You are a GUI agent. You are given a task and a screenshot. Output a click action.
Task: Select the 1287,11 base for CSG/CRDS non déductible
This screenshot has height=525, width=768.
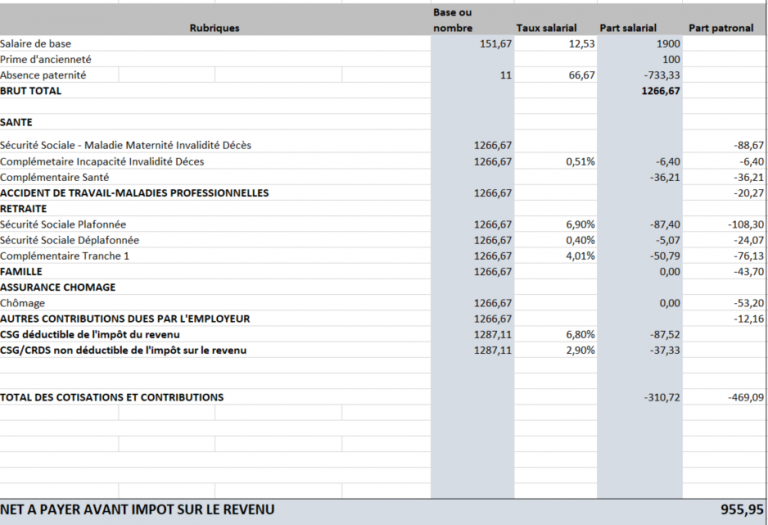tap(493, 350)
